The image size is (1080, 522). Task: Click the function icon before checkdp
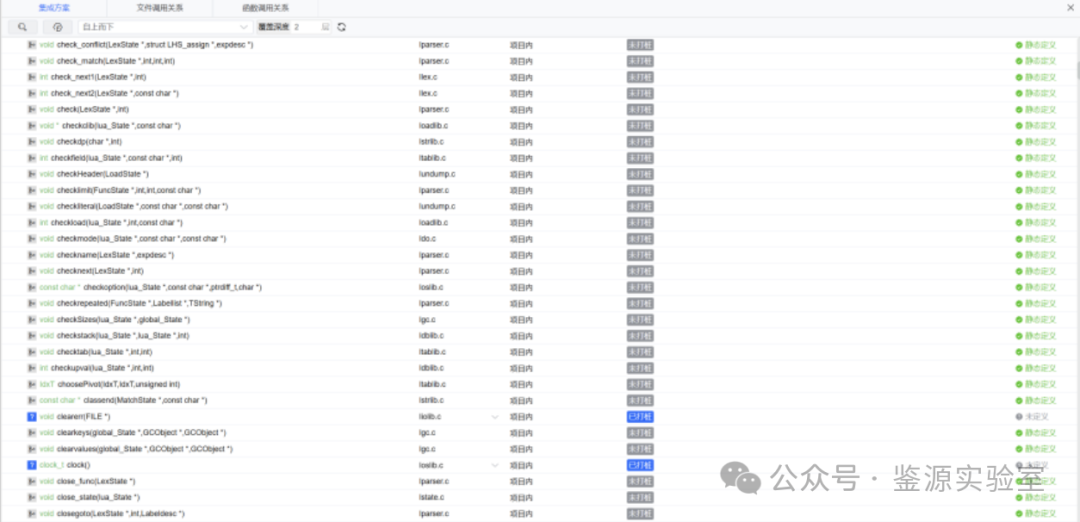click(32, 142)
